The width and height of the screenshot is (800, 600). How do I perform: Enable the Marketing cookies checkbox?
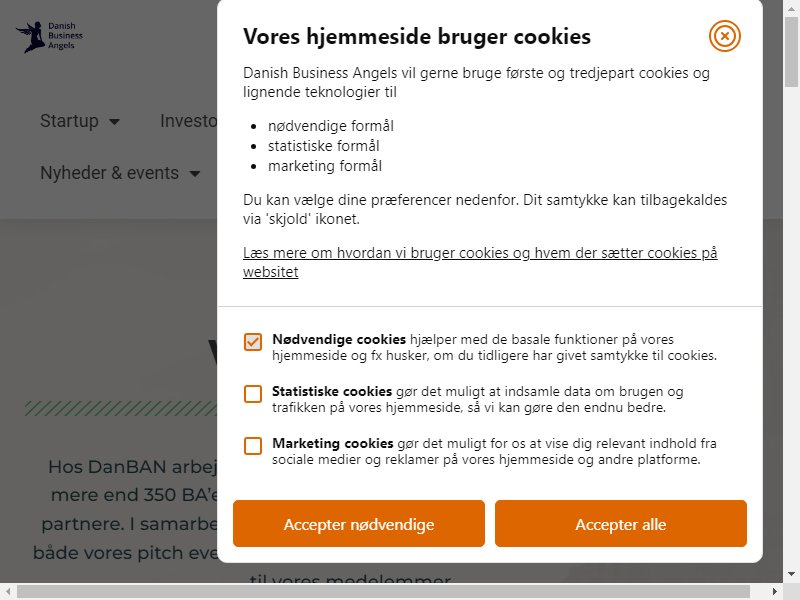click(x=253, y=445)
